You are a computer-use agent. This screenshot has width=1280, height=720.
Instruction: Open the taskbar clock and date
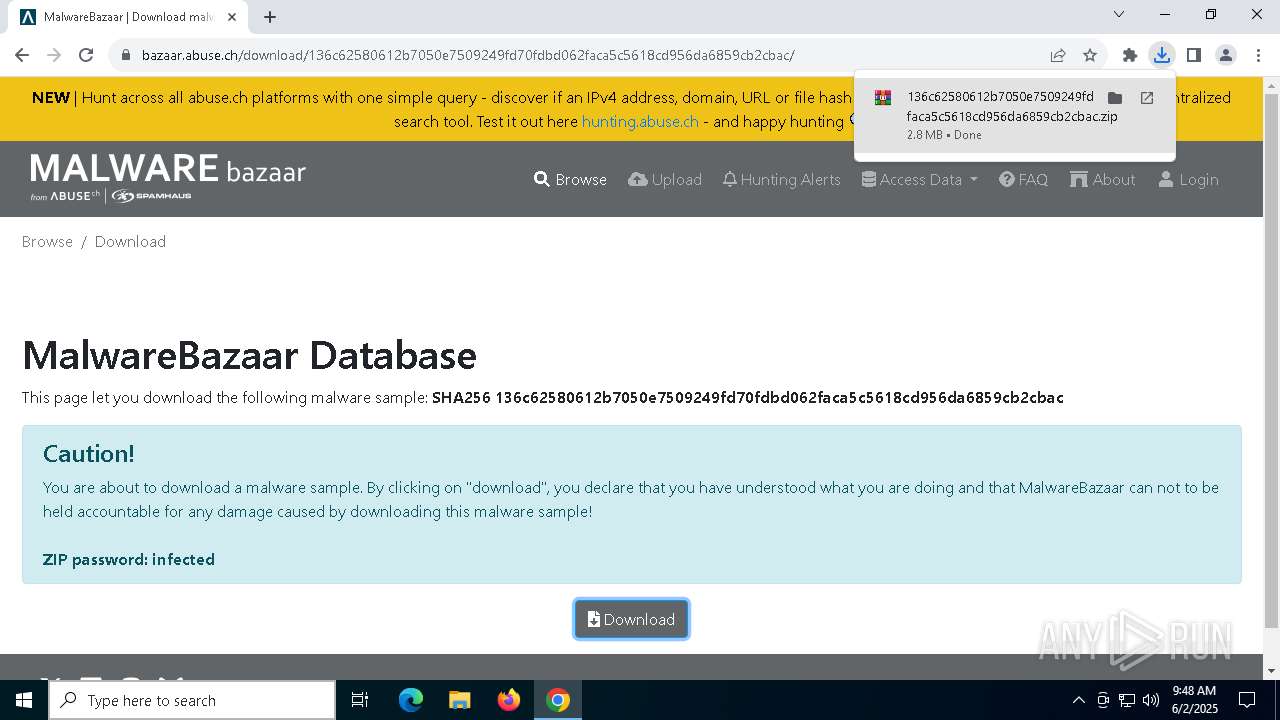click(x=1194, y=700)
